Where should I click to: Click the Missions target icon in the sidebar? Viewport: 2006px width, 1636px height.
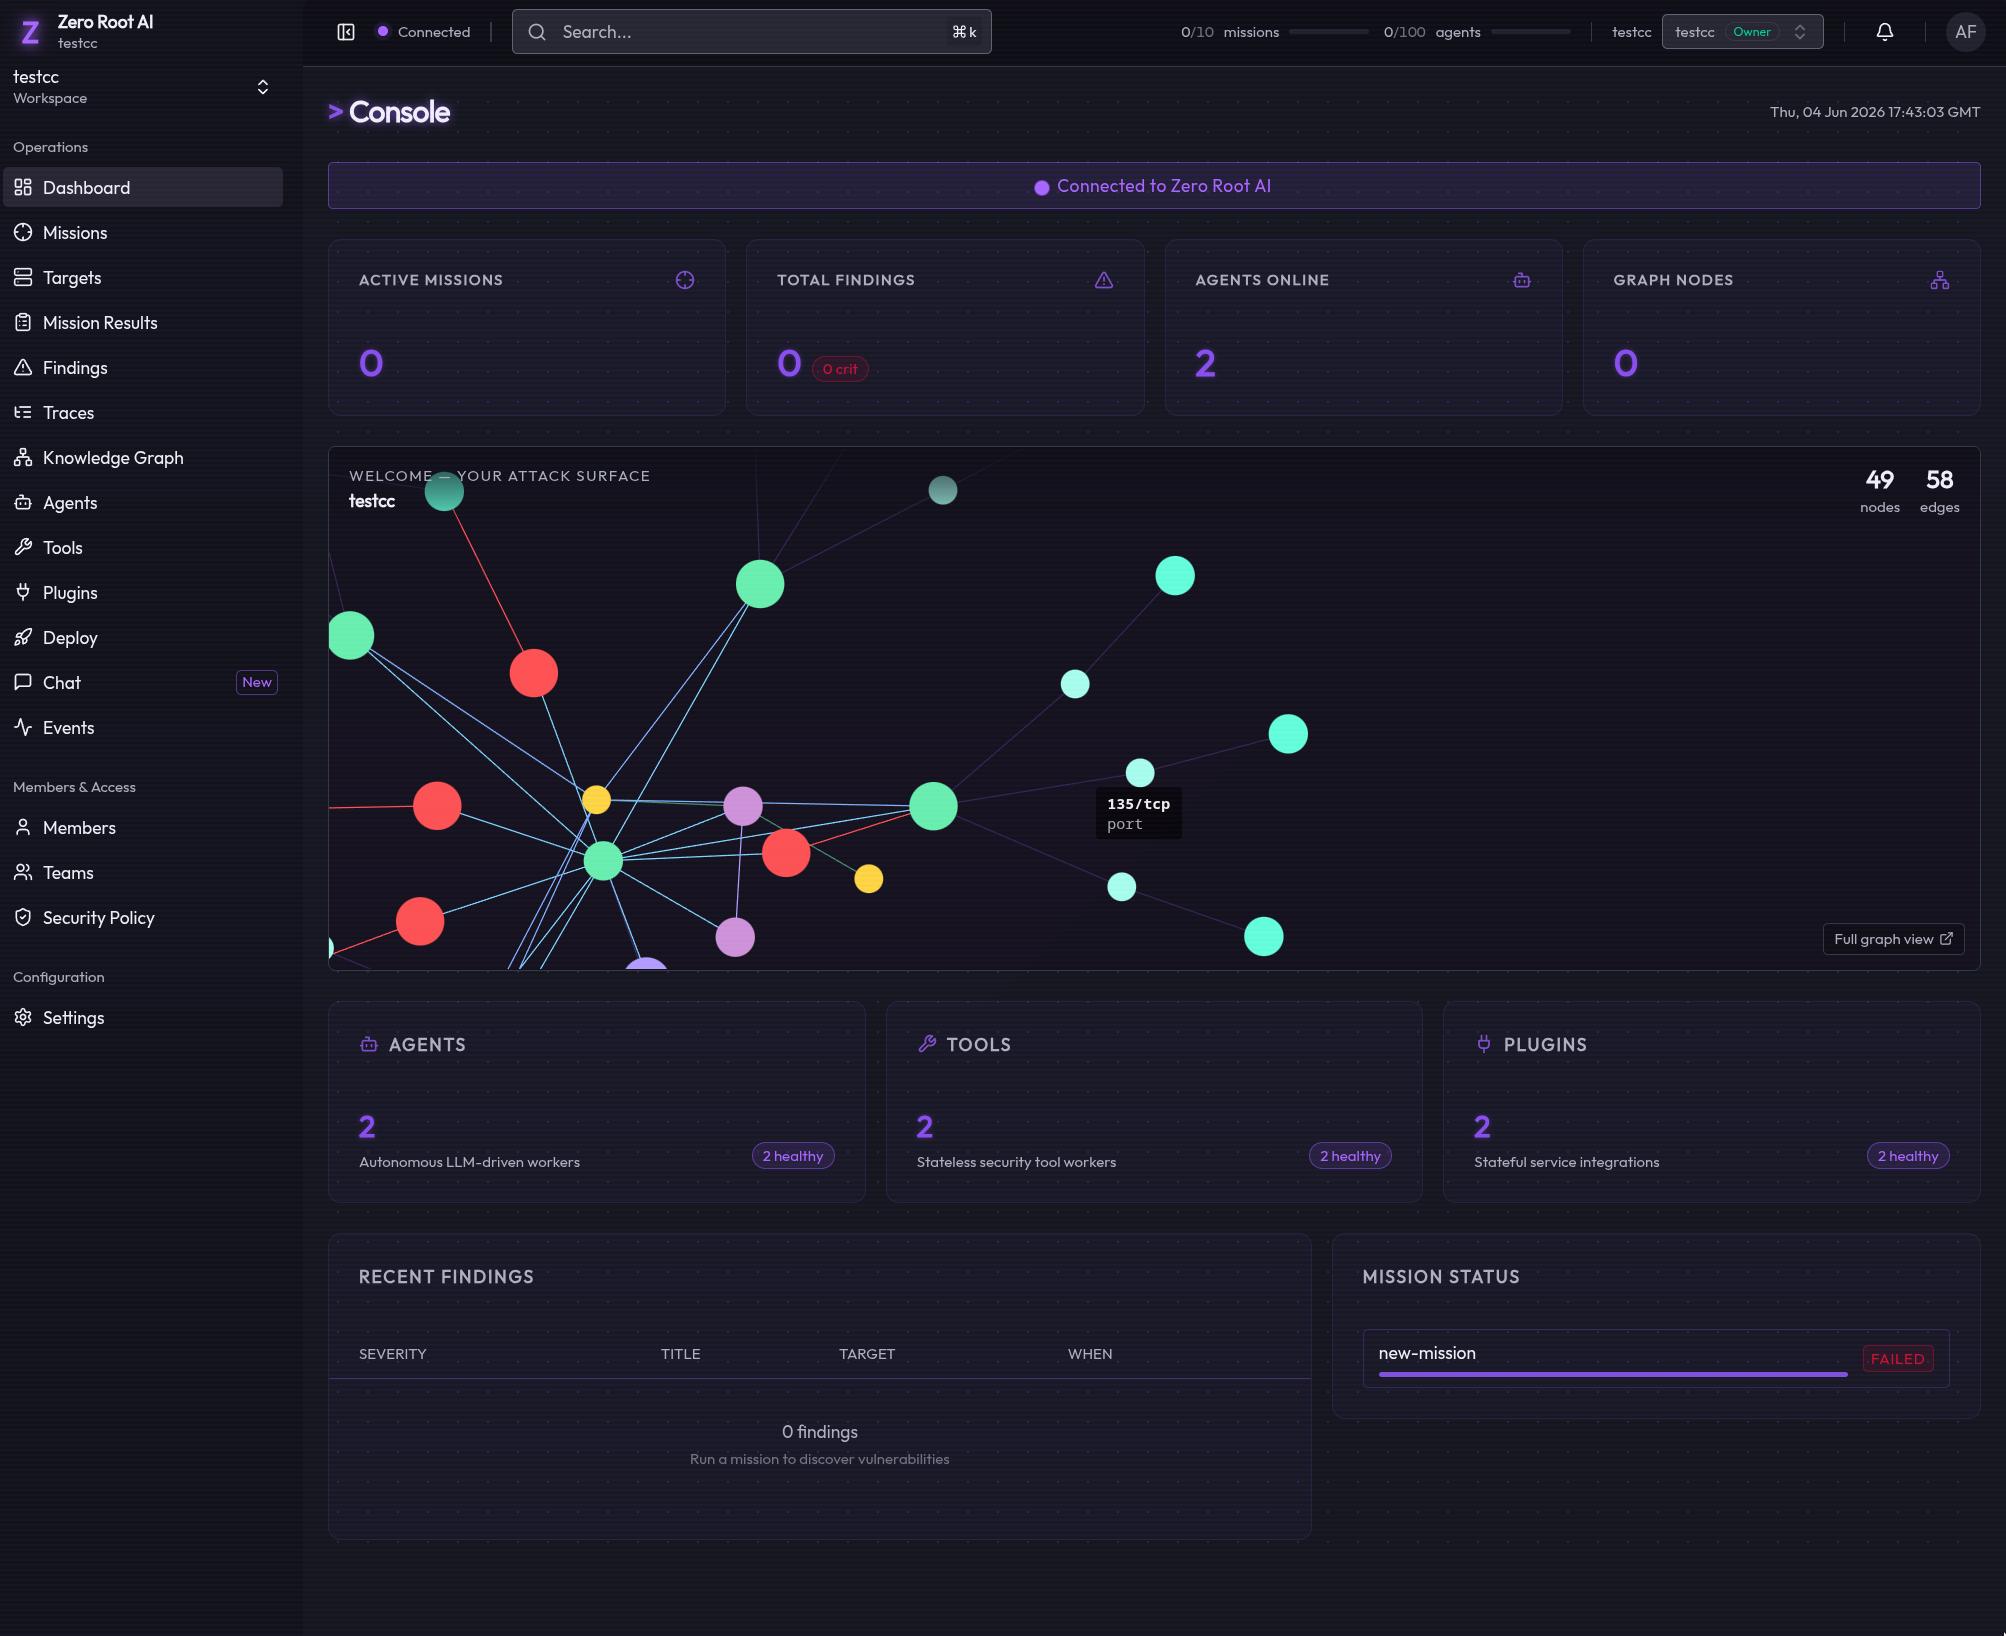(x=23, y=232)
